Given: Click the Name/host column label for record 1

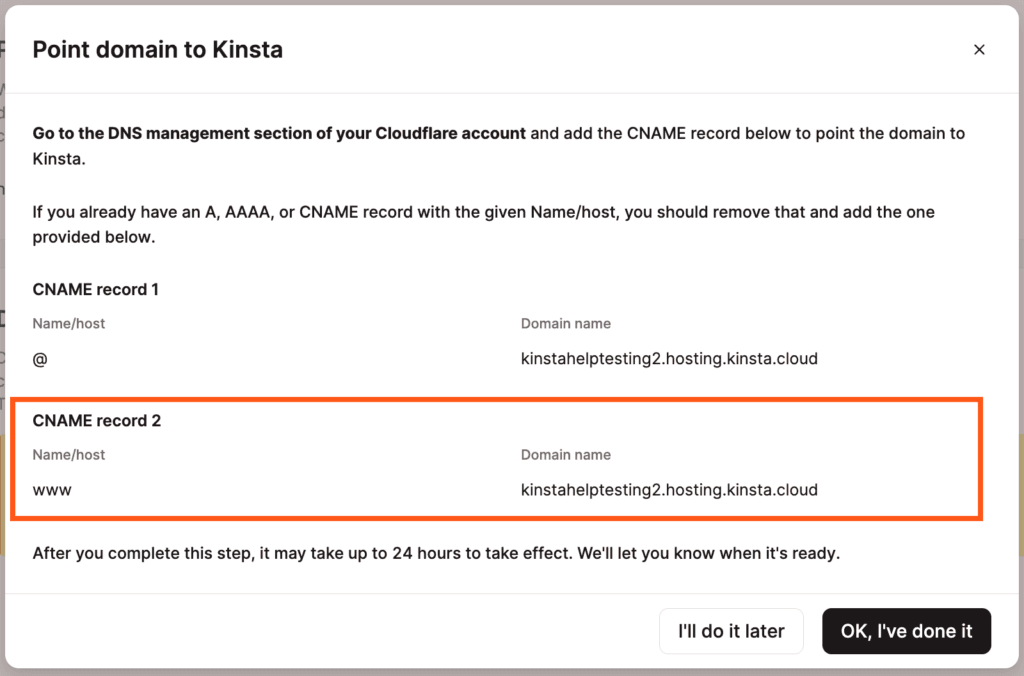Looking at the screenshot, I should [x=68, y=323].
